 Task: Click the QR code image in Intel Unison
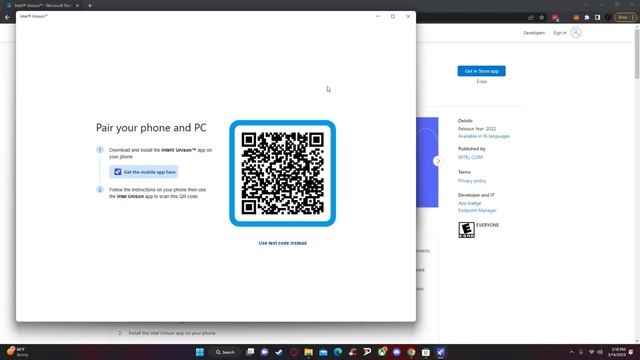[x=282, y=173]
